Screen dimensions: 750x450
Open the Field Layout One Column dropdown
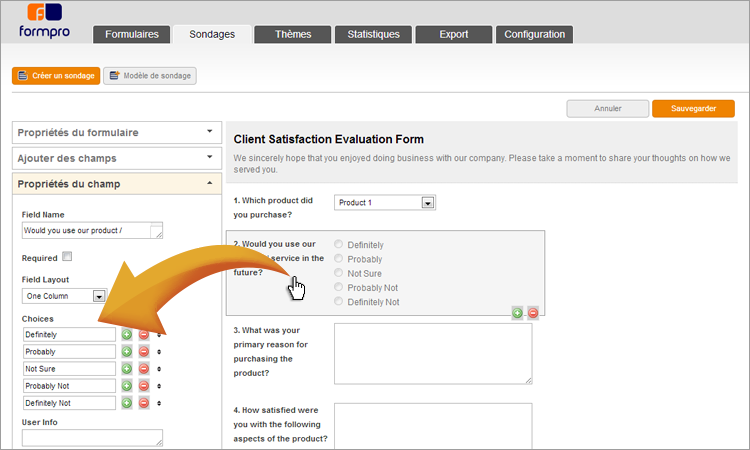point(98,296)
